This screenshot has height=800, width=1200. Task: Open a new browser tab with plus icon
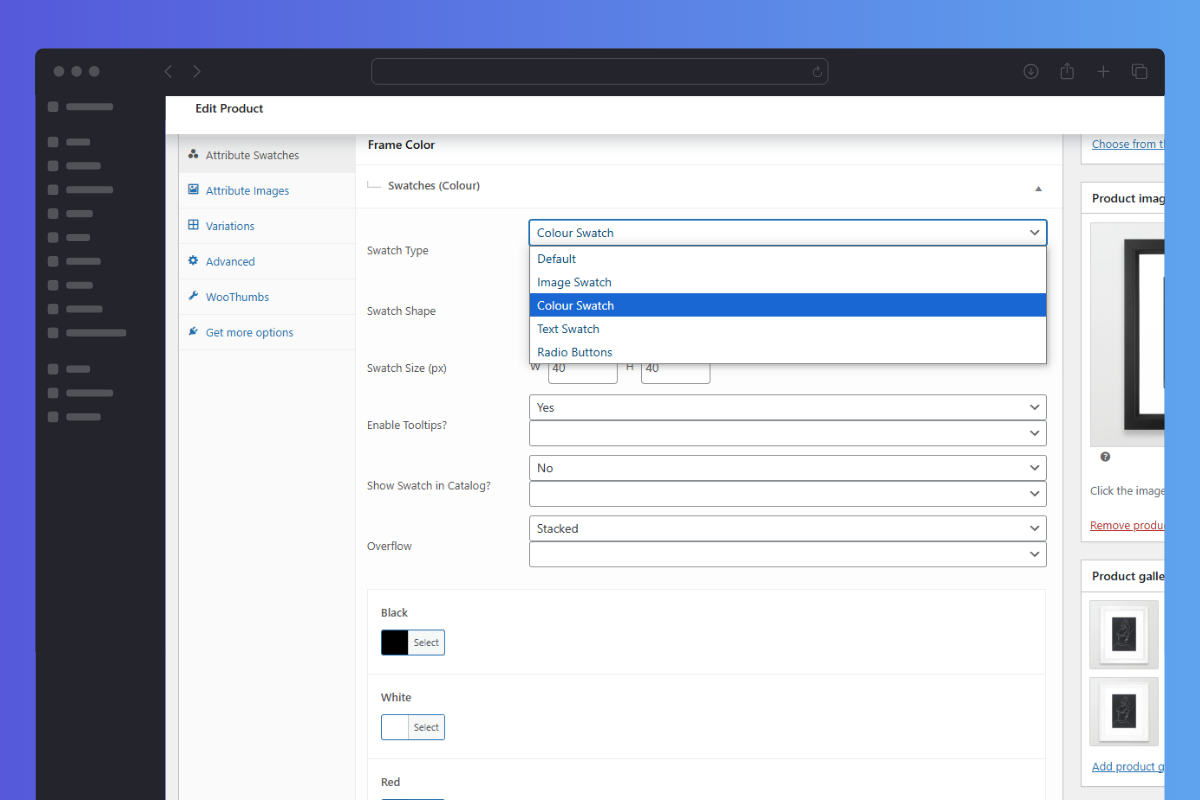(1103, 71)
